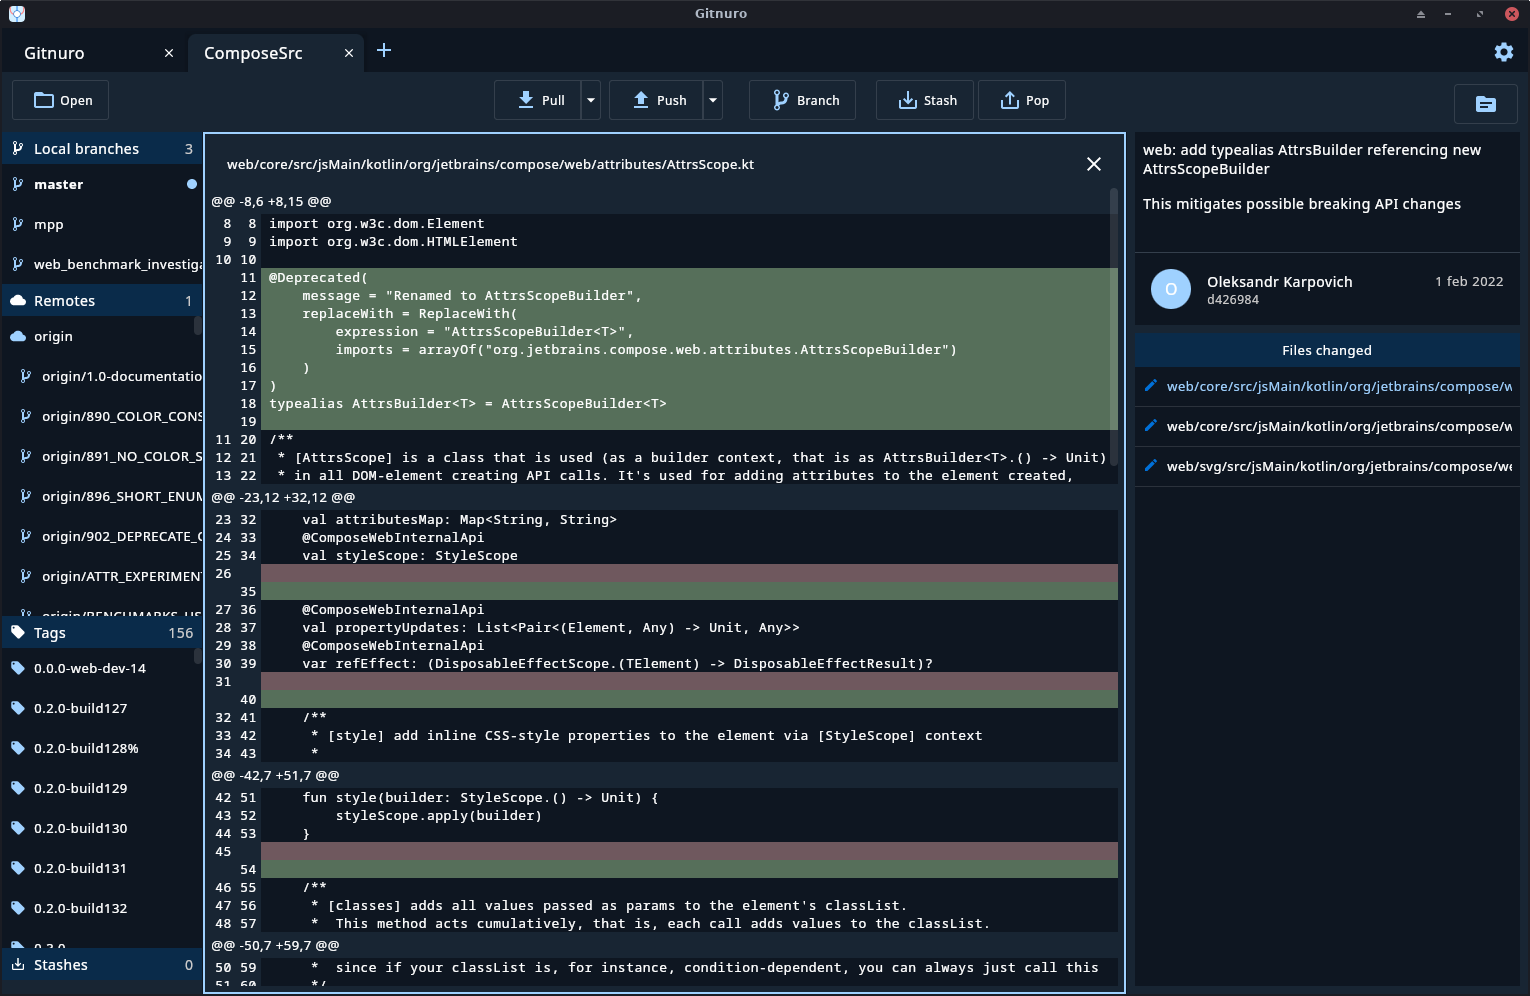The image size is (1530, 996).
Task: Click the keep-above arrow in title bar
Action: (x=1420, y=14)
